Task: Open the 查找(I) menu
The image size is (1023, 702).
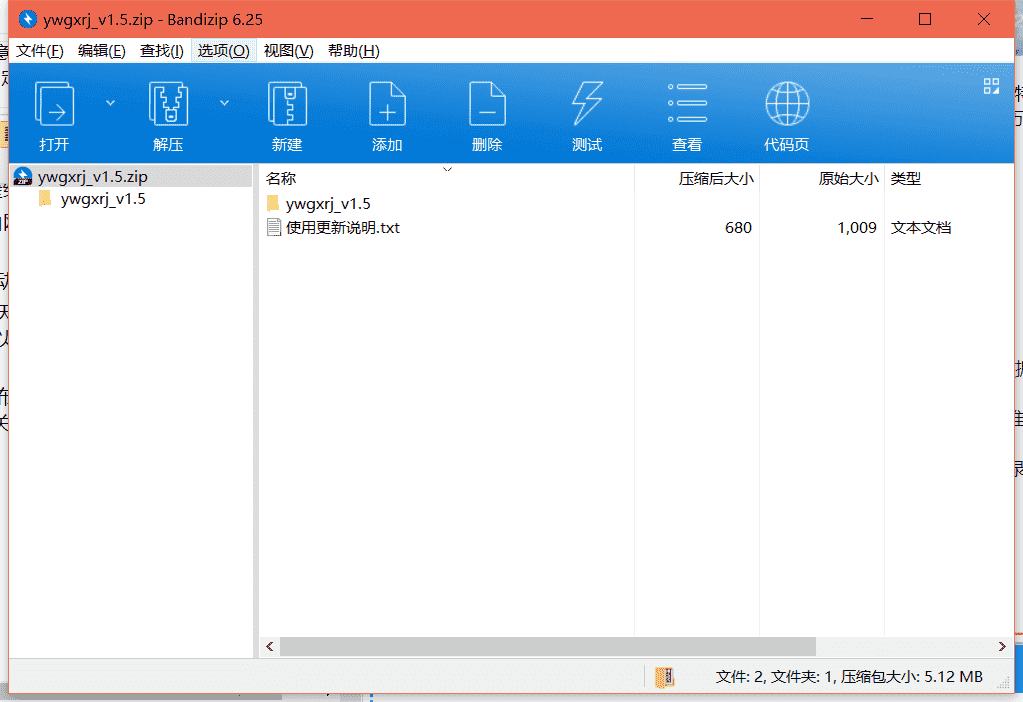Action: [161, 51]
